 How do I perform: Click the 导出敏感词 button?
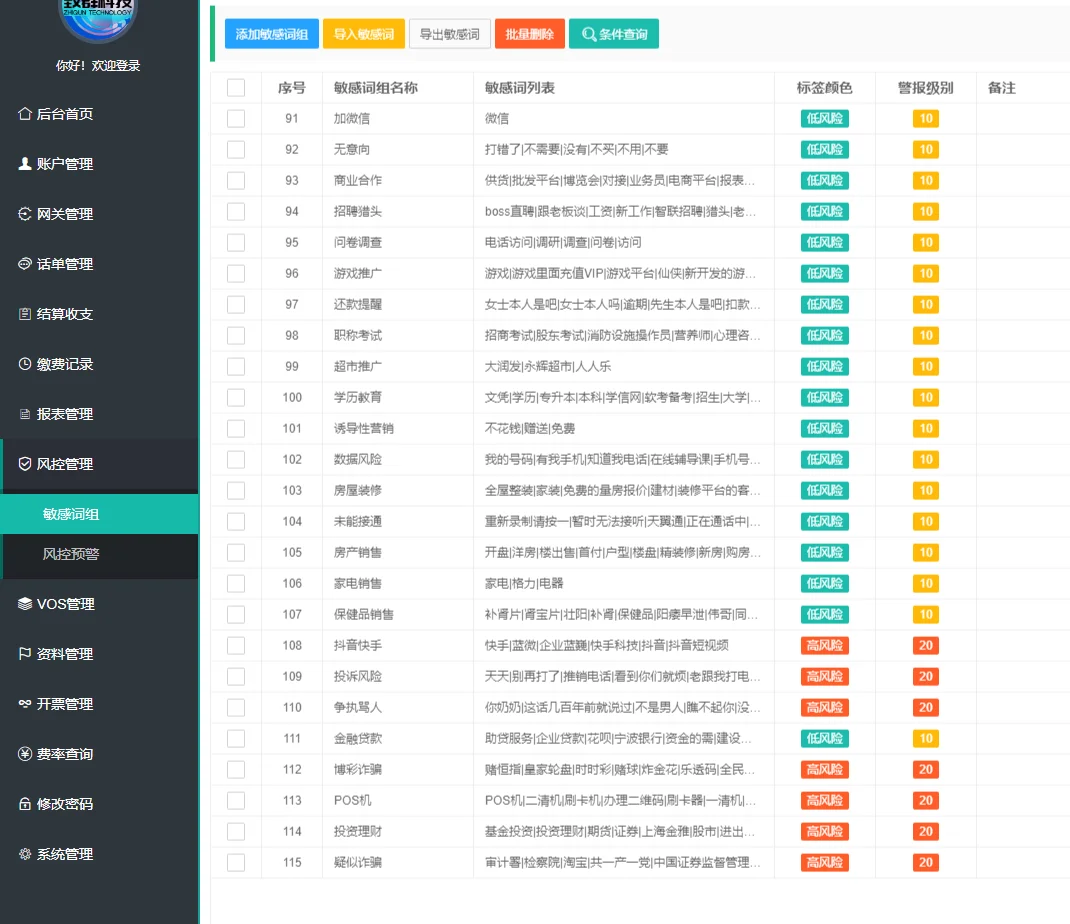pos(450,34)
